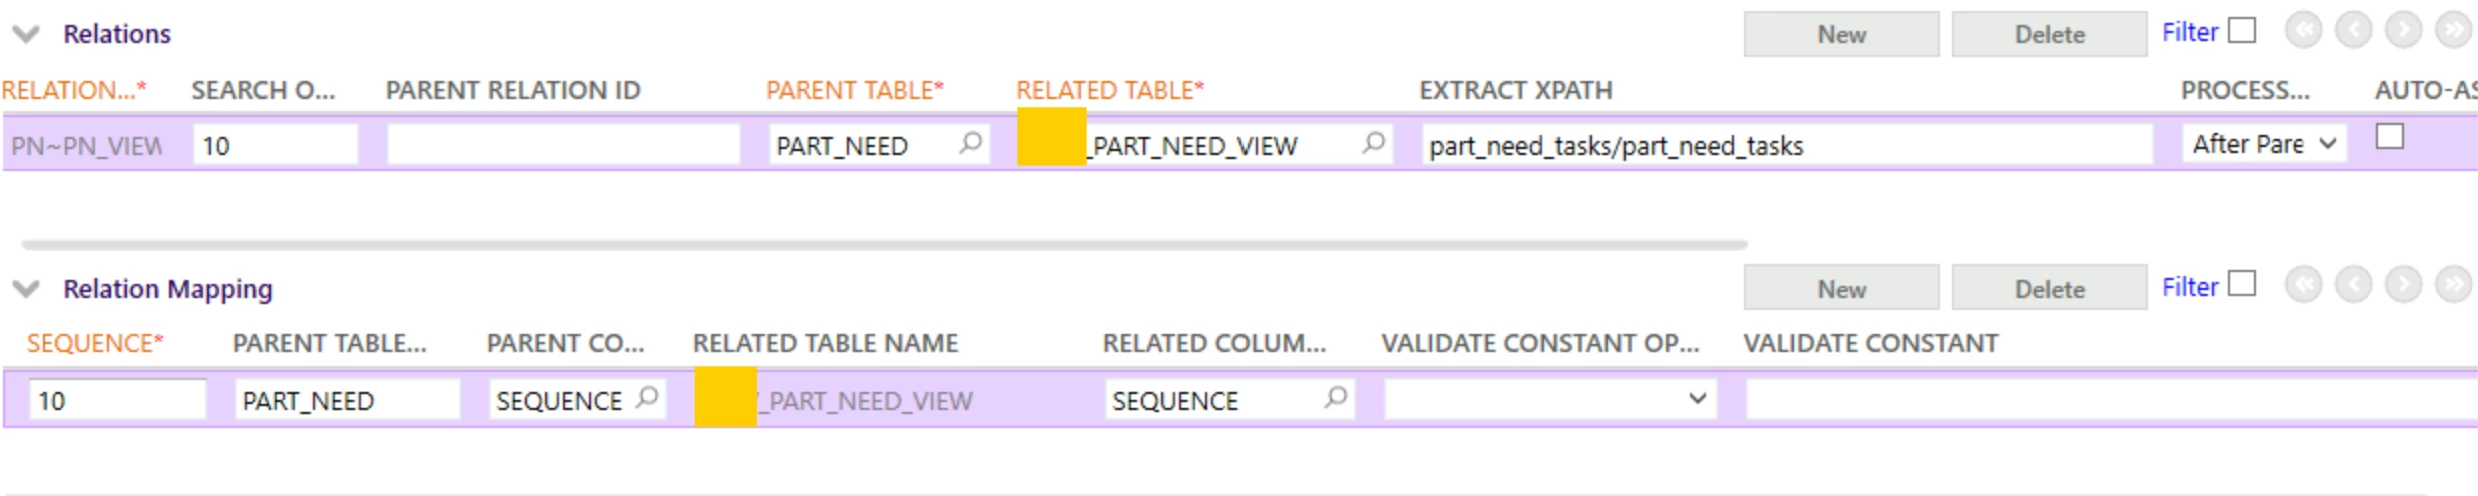
Task: Open lookup for RELATED TABLE PART_NEED_VIEW field
Action: pyautogui.click(x=1373, y=143)
